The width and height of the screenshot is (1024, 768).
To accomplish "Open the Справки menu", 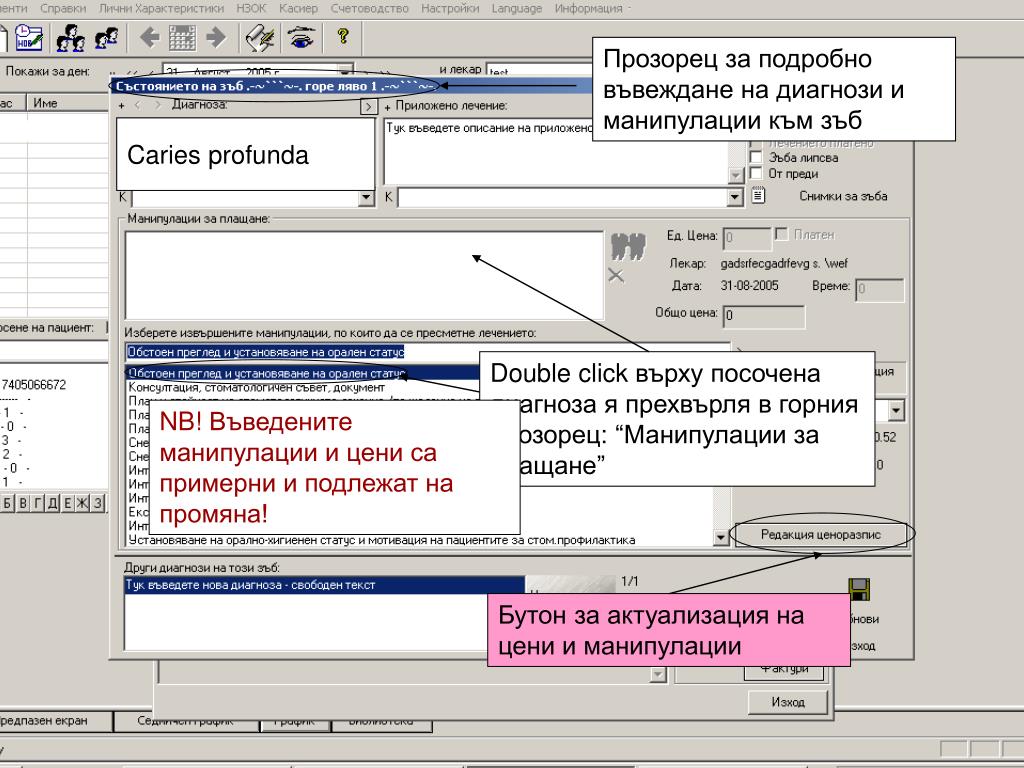I will click(63, 8).
